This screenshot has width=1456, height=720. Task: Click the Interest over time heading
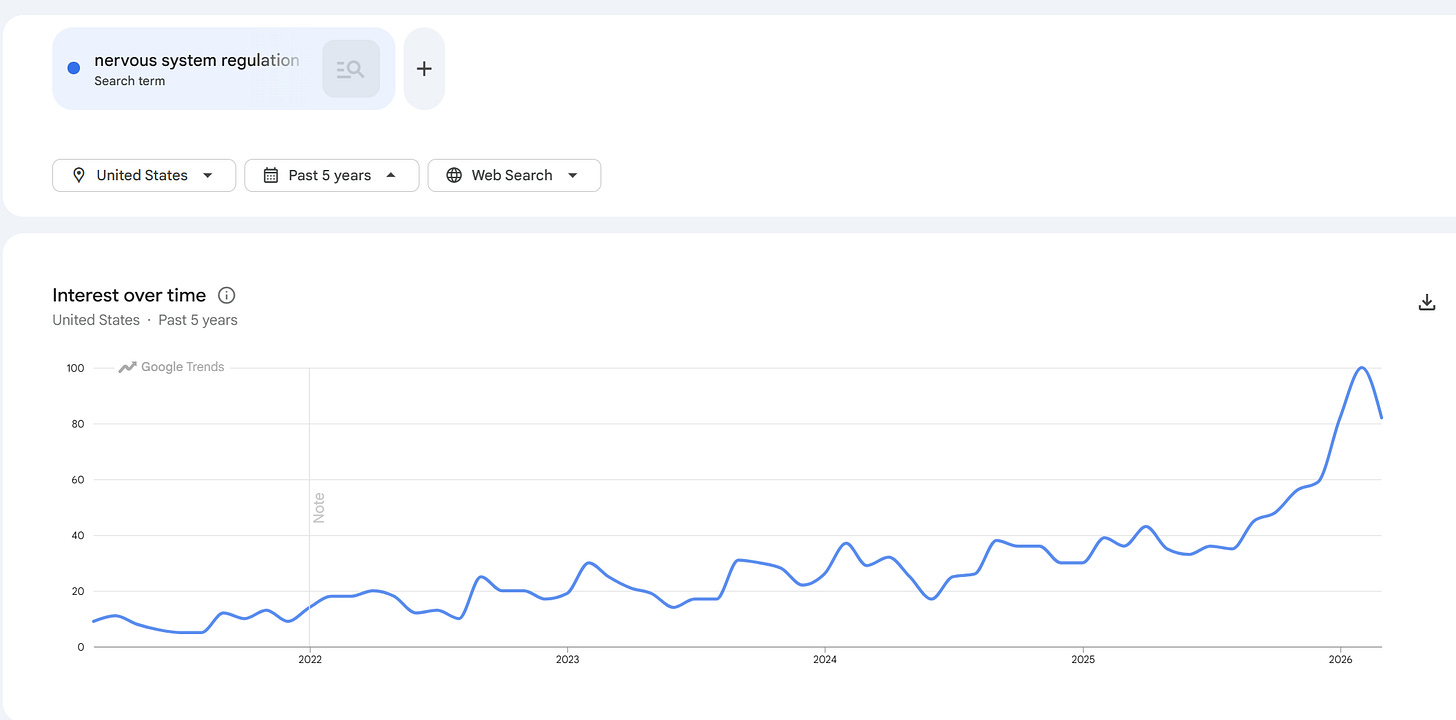pyautogui.click(x=129, y=295)
